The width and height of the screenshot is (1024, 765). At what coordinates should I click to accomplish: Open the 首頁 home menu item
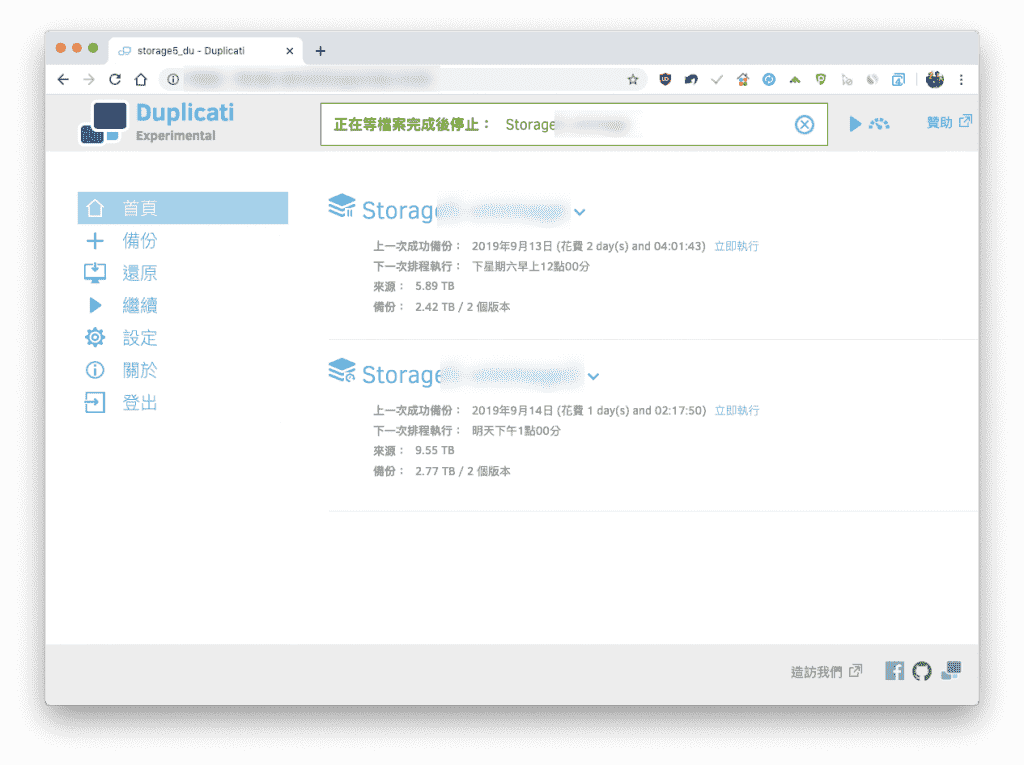183,208
